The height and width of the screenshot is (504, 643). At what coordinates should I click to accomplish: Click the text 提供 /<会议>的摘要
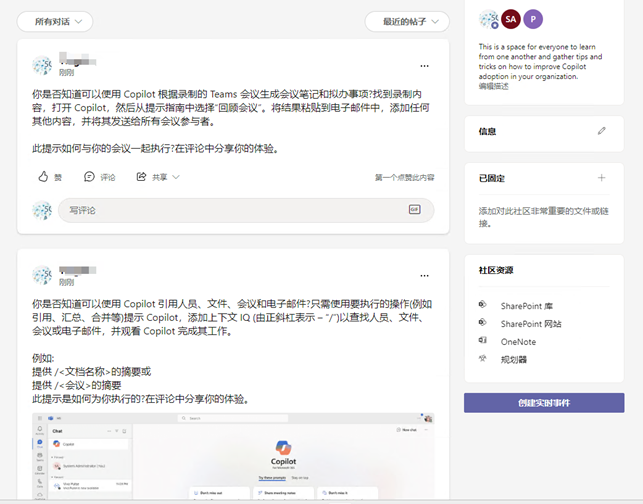click(77, 385)
